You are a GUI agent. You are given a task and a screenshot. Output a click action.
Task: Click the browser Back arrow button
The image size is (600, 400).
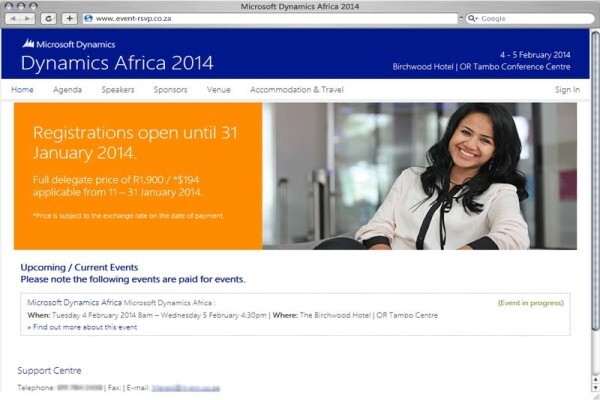(13, 18)
